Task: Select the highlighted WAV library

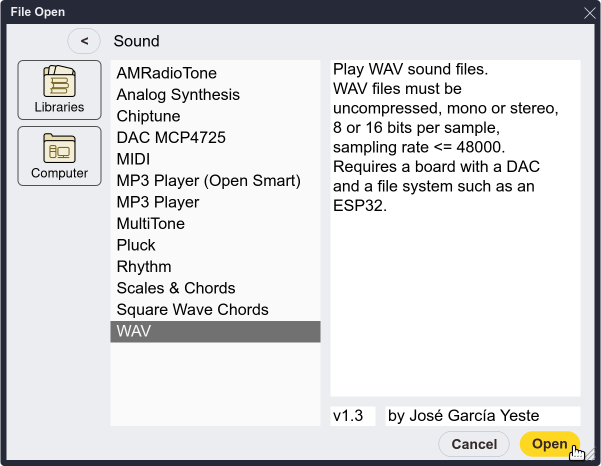Action: click(x=134, y=331)
